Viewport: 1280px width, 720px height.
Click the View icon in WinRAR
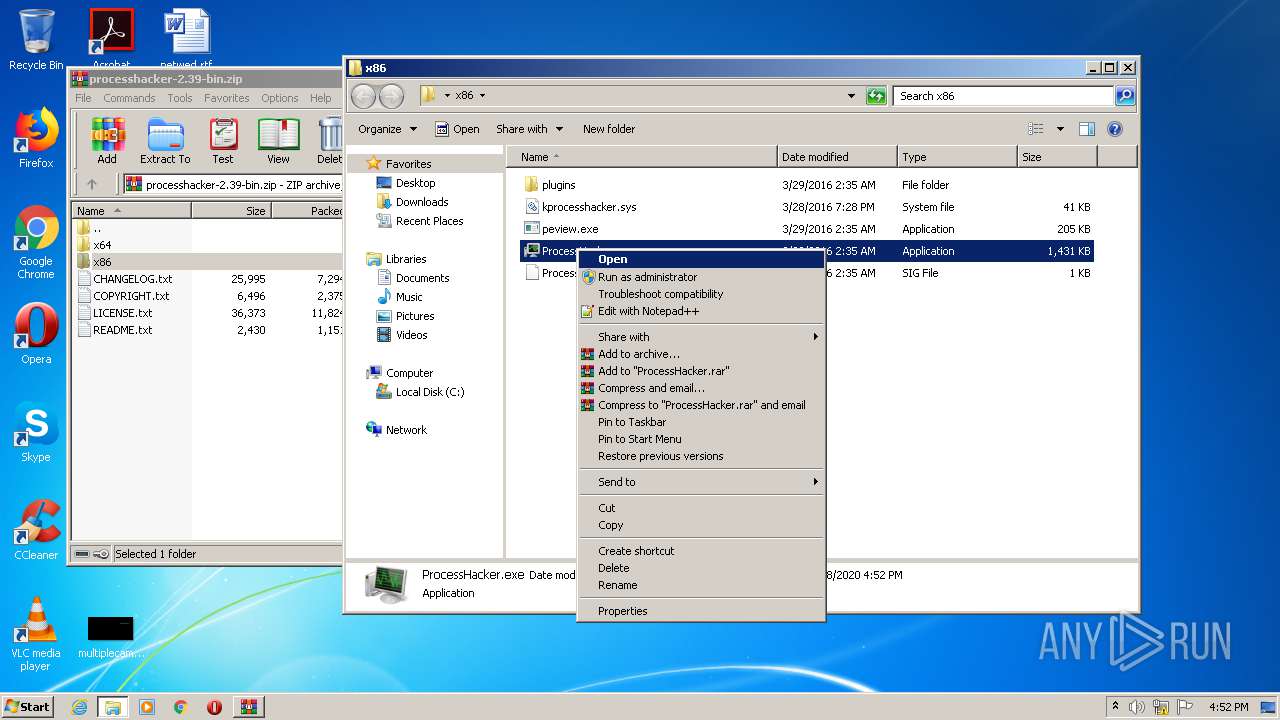point(279,141)
